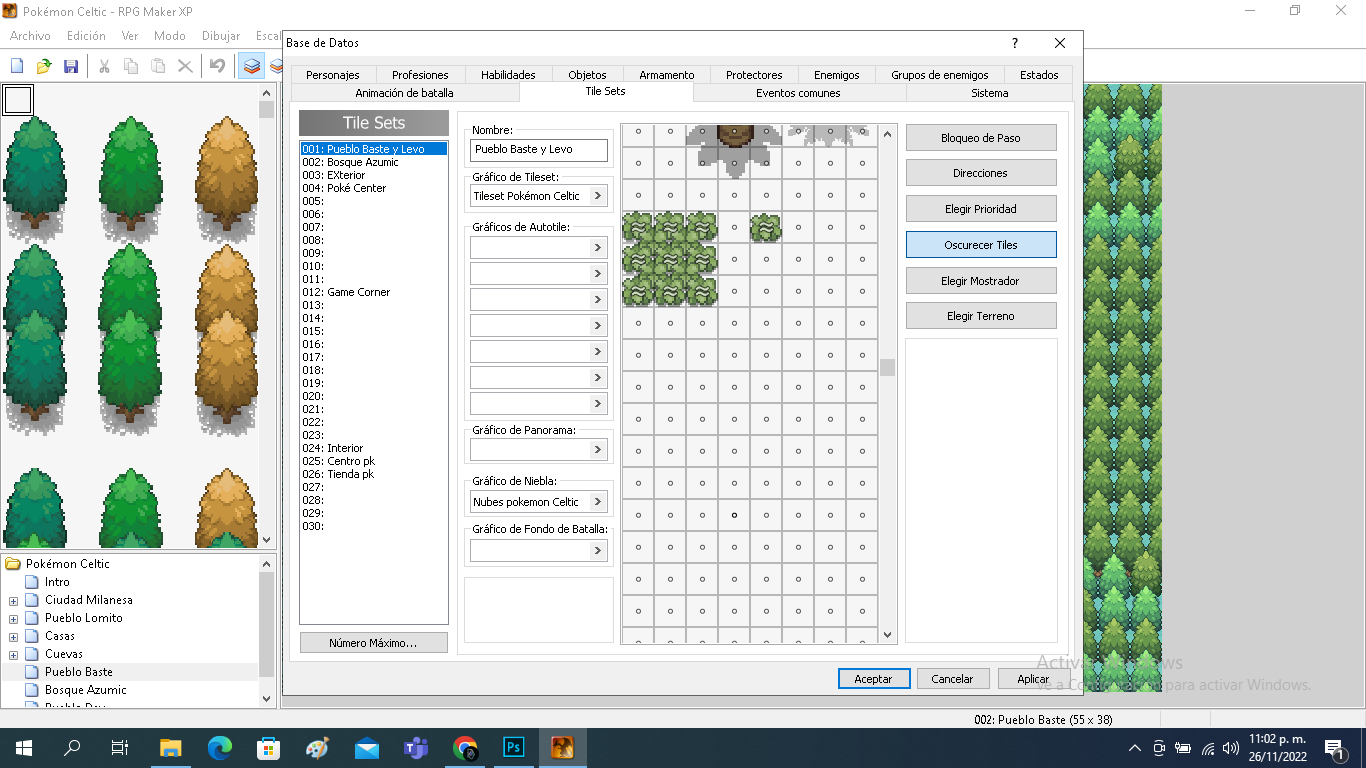Save the project with the floppy icon
The image size is (1366, 768).
tap(71, 66)
